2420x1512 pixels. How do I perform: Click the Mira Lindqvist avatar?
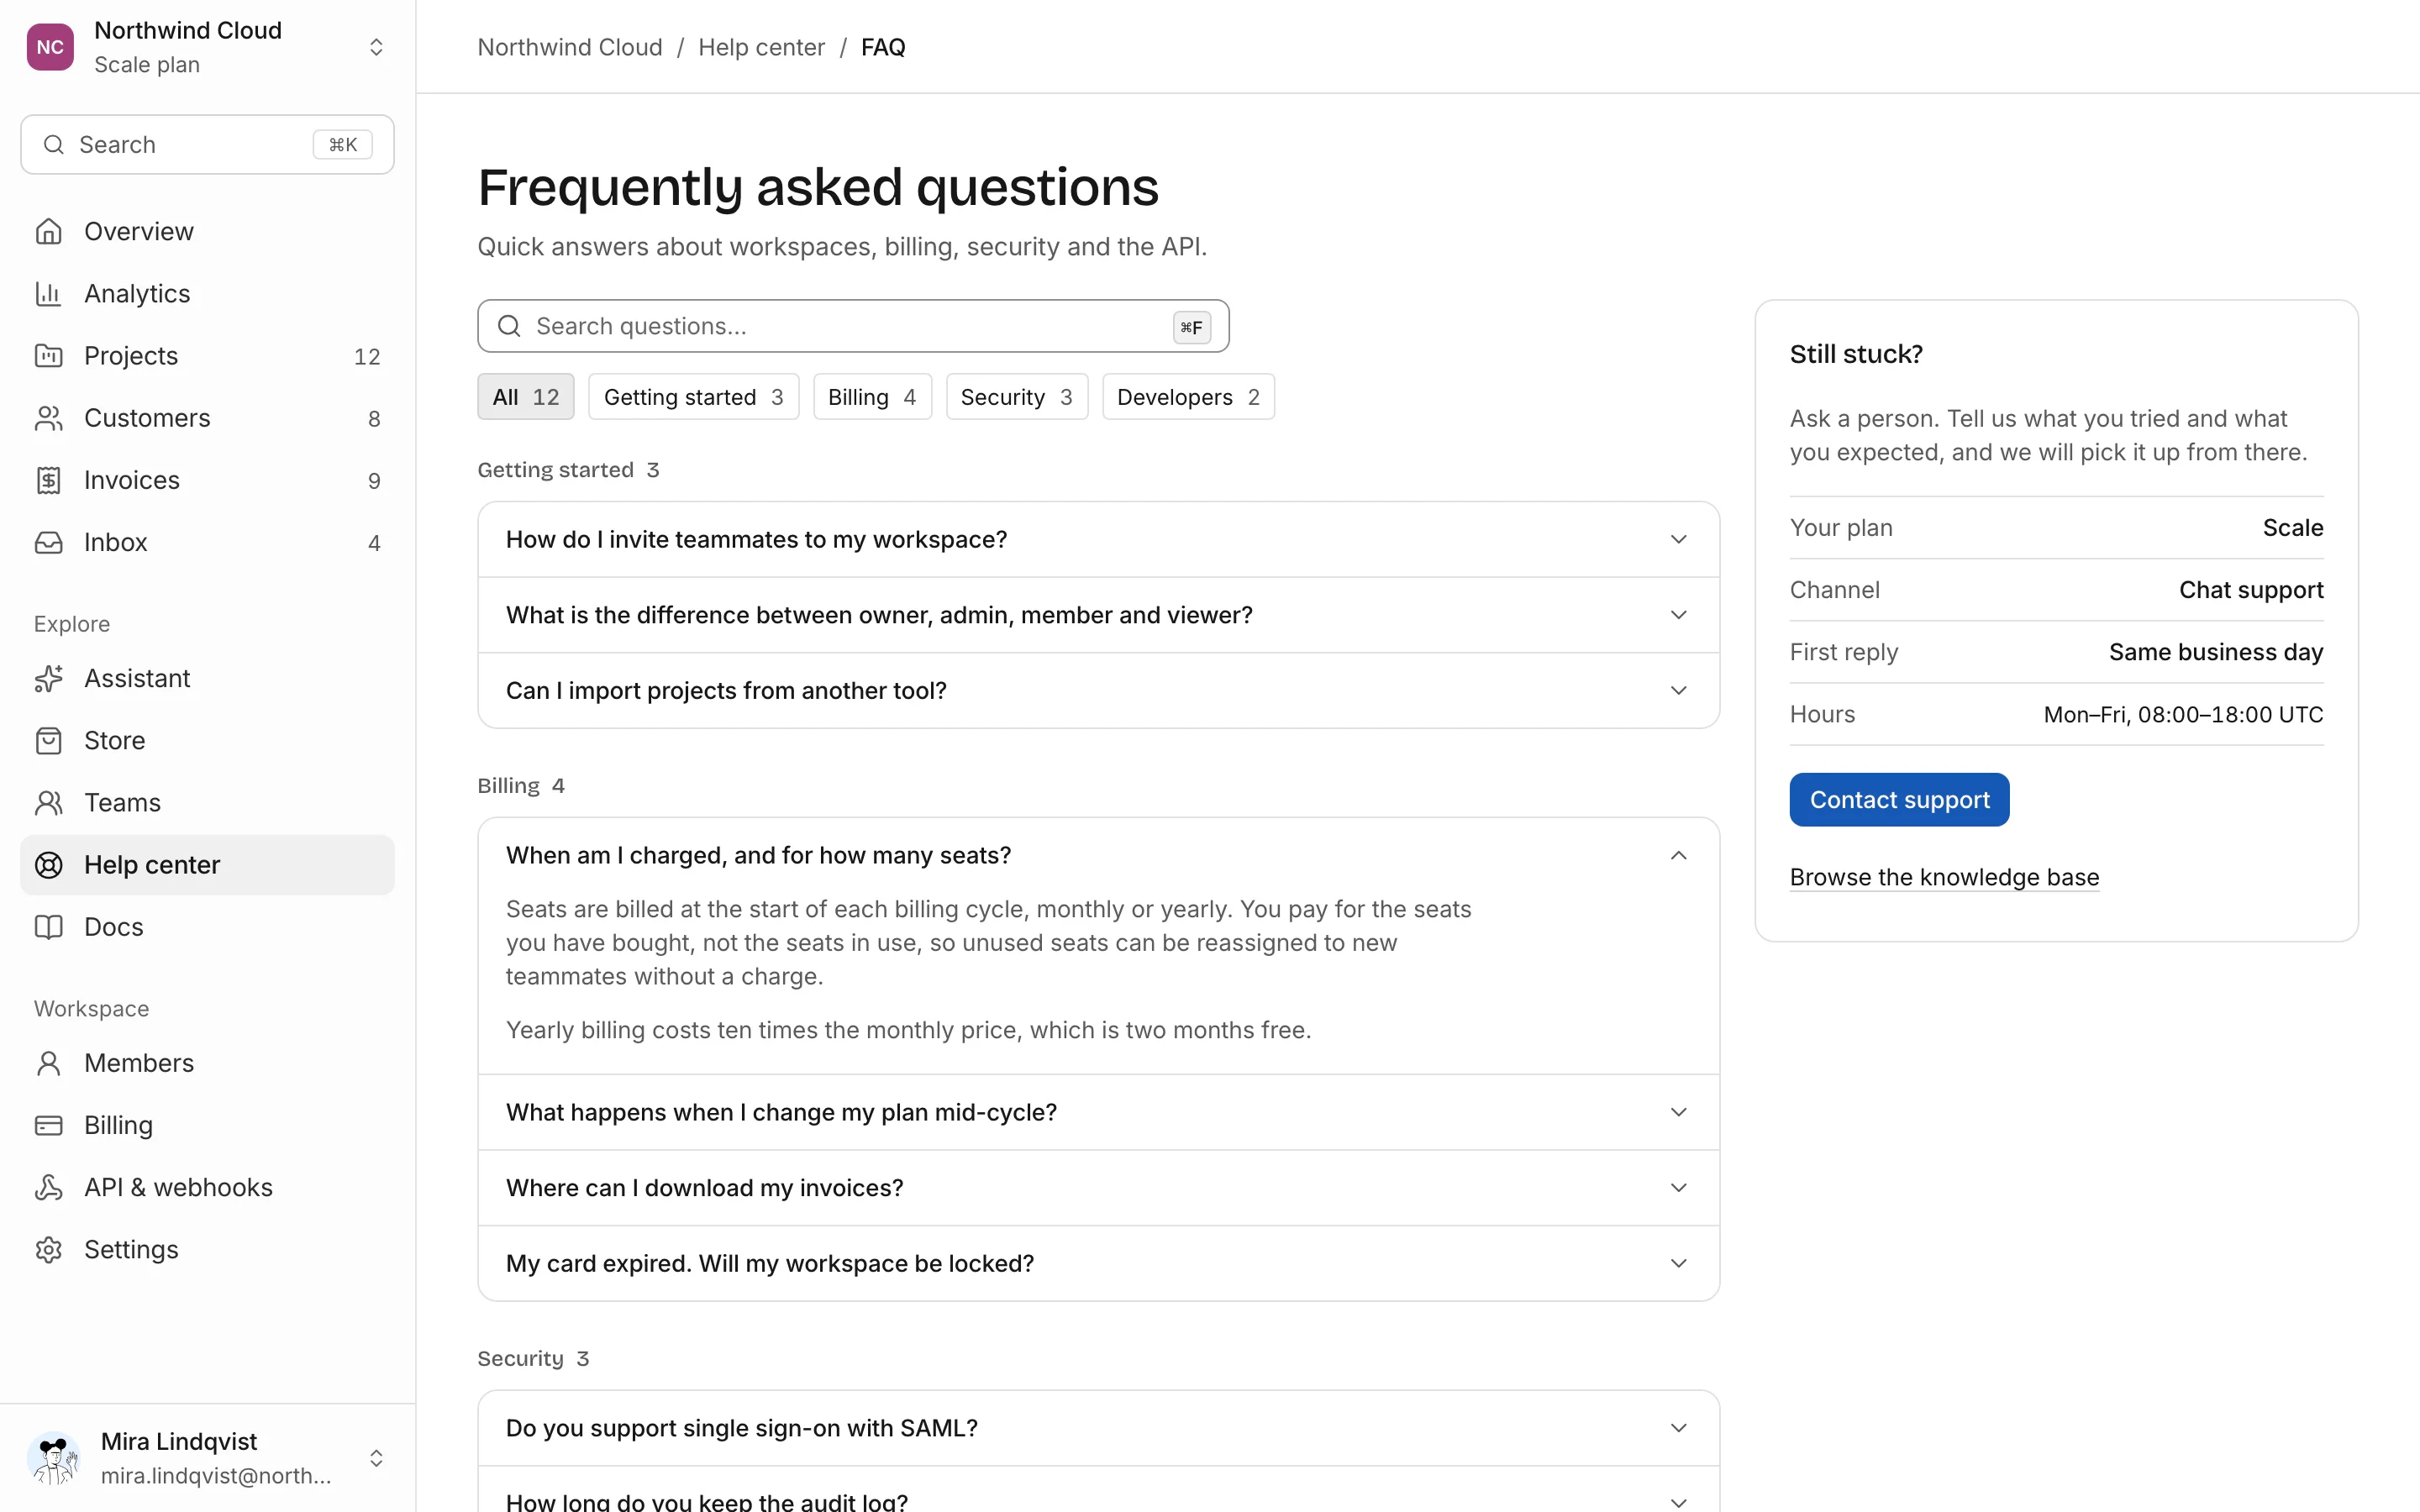coord(53,1458)
